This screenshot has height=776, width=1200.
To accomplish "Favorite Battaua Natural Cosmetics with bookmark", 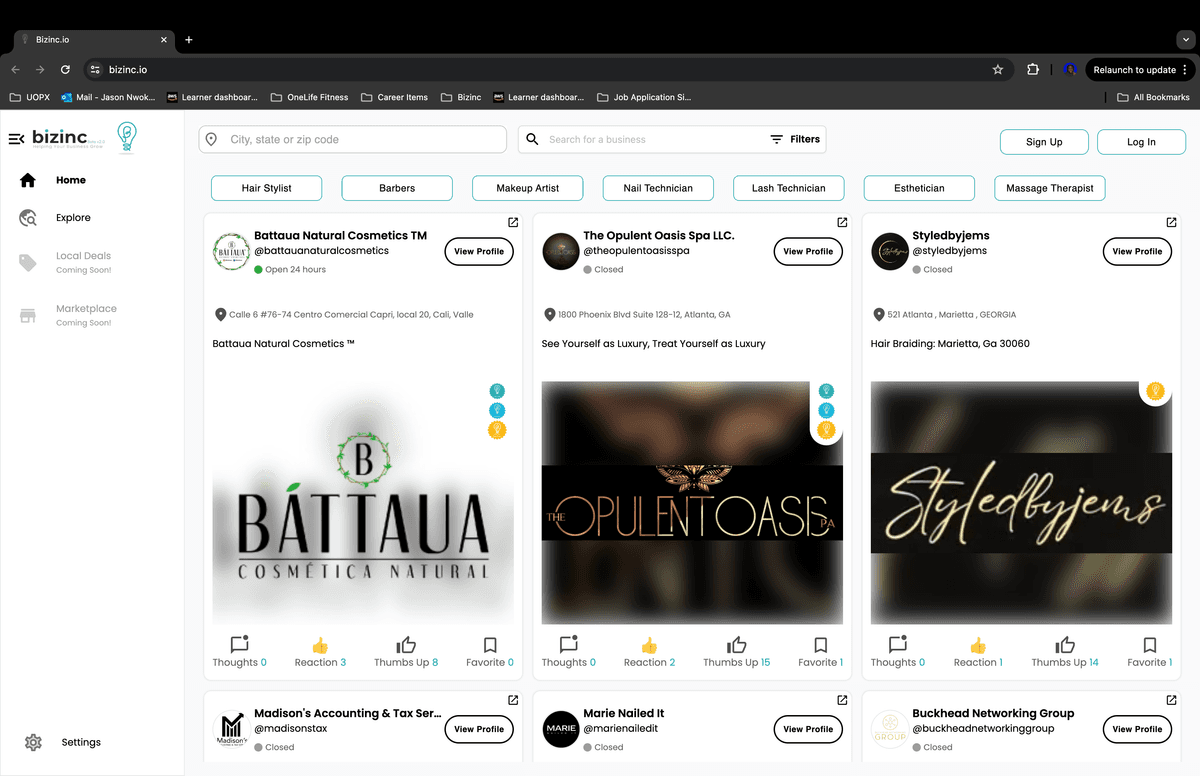I will tap(490, 652).
